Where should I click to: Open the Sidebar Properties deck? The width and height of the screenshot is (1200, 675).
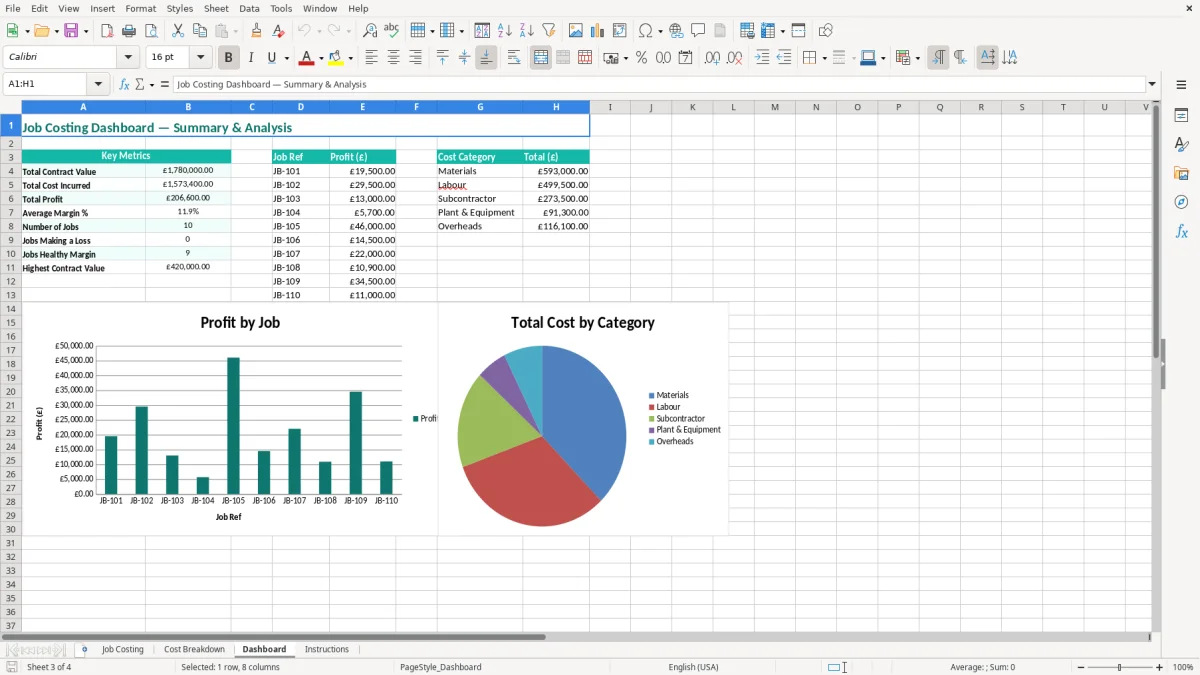1181,115
